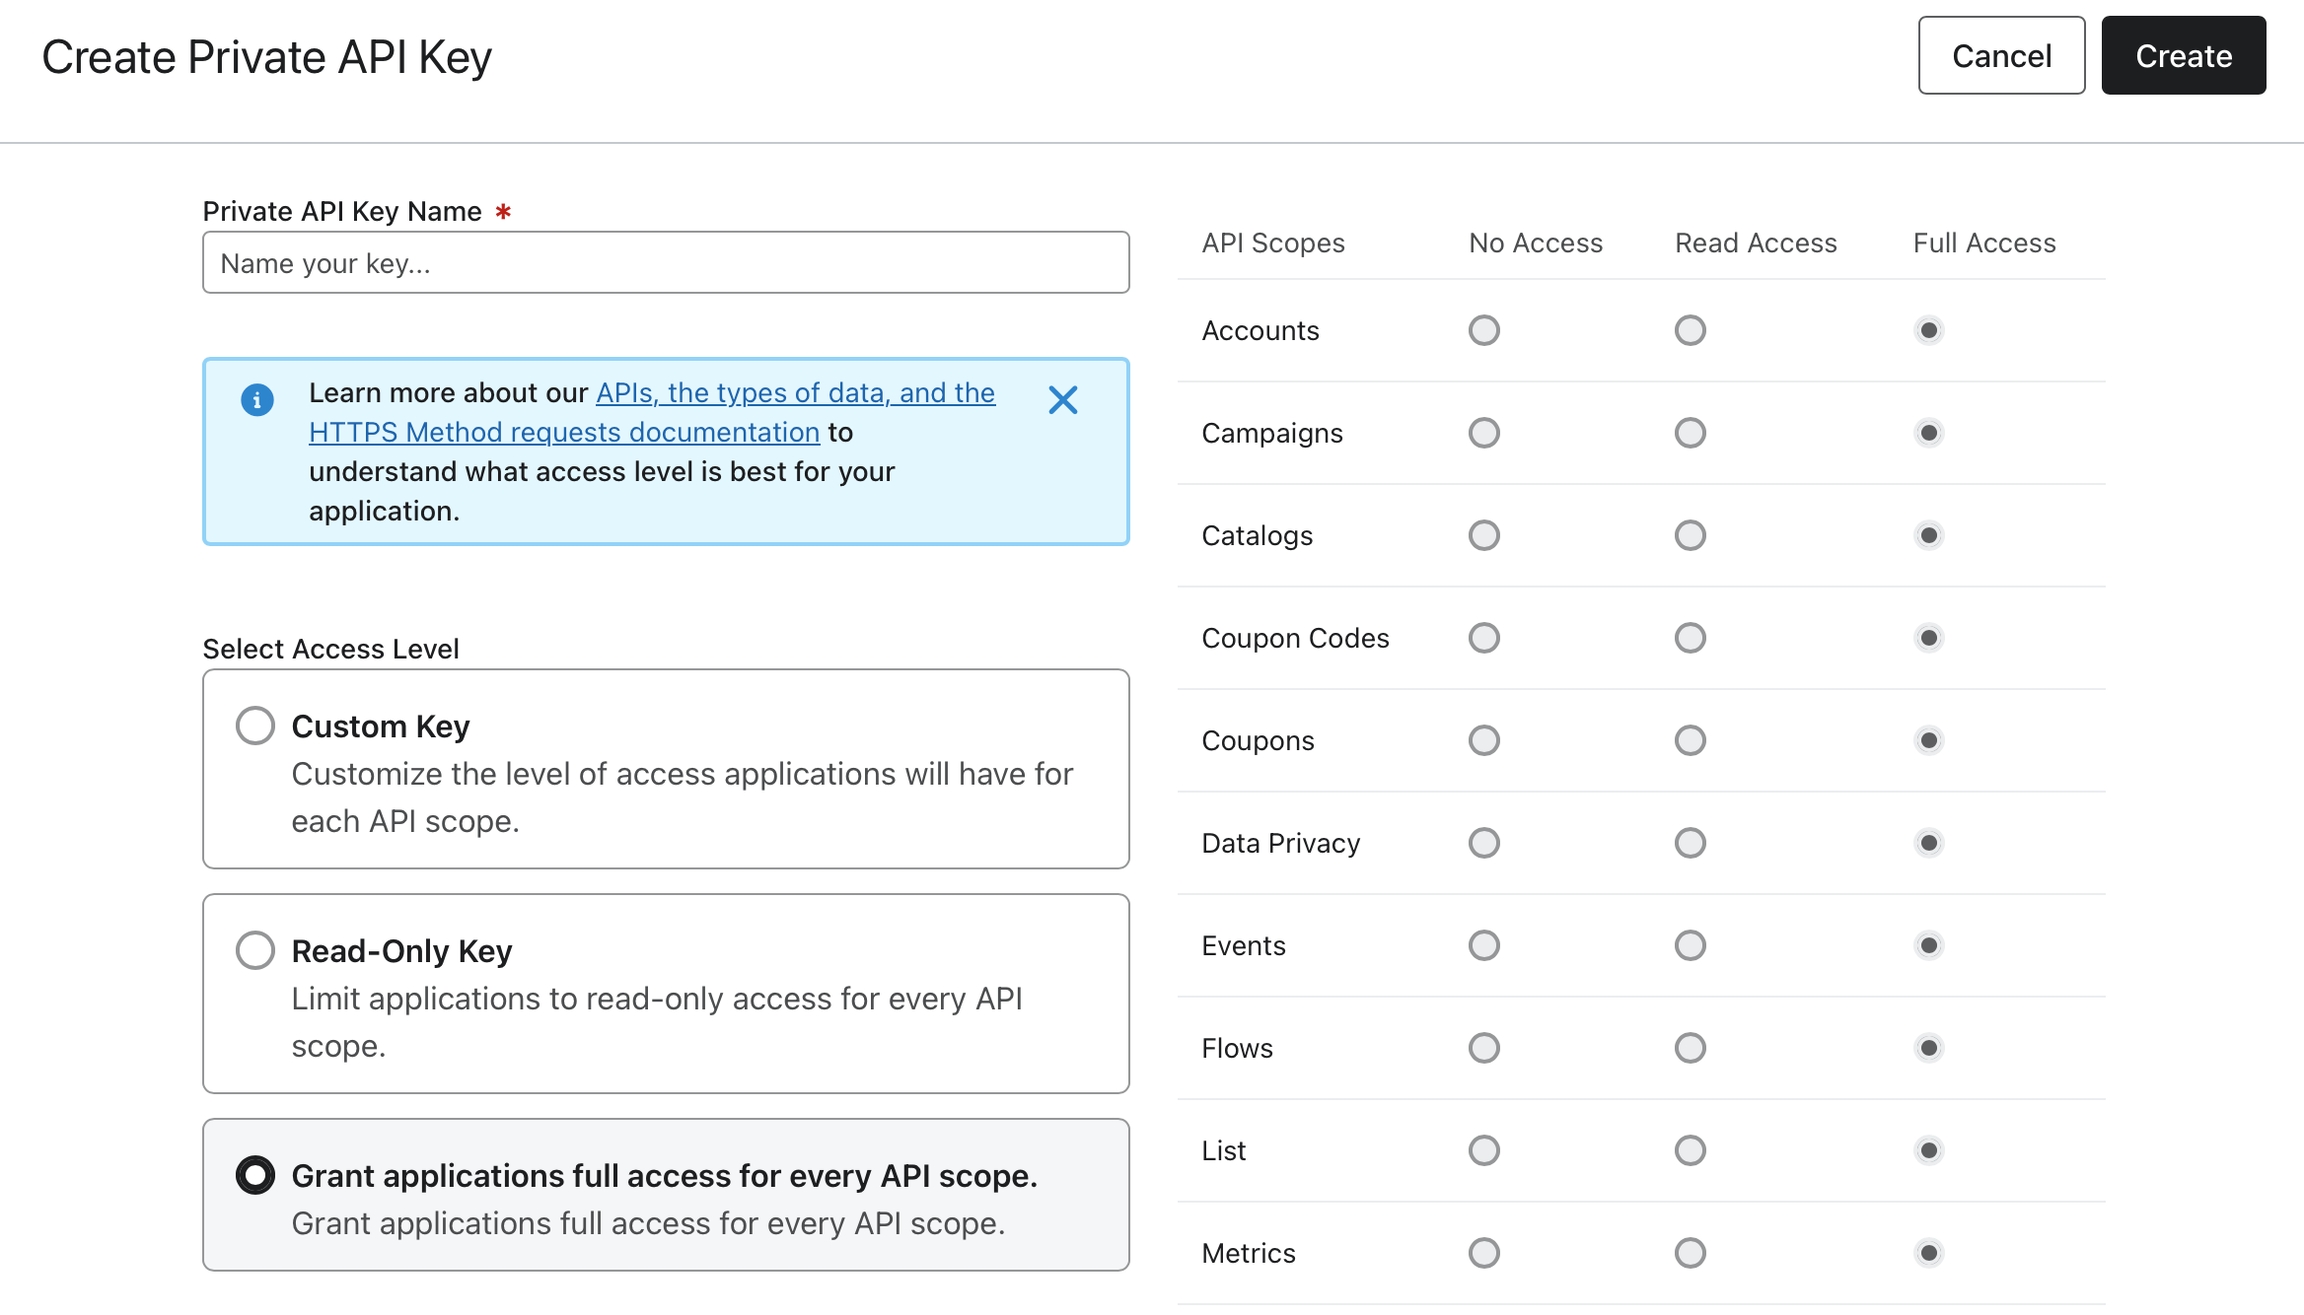Choose the Read-Only Key option
Screen dimensions: 2304x1315
pos(255,950)
